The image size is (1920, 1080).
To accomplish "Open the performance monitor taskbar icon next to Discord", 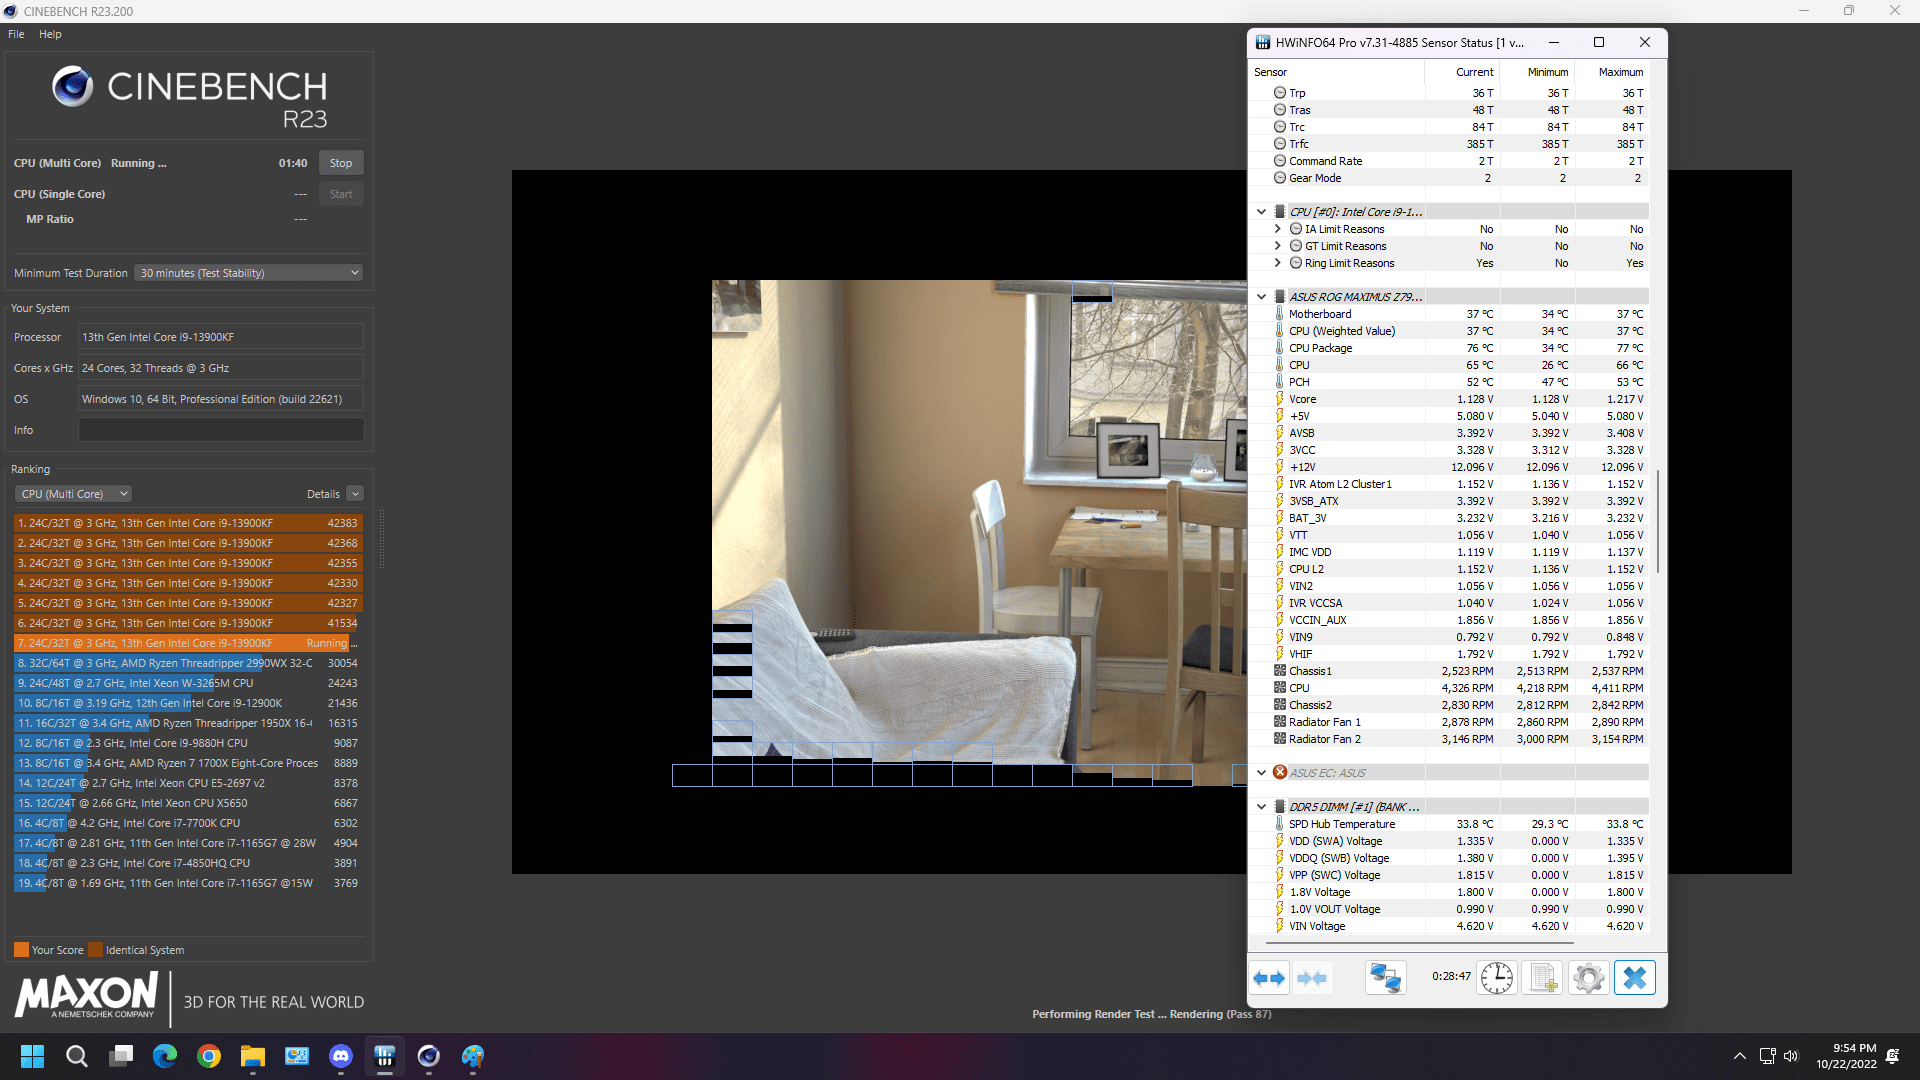I will point(297,1056).
